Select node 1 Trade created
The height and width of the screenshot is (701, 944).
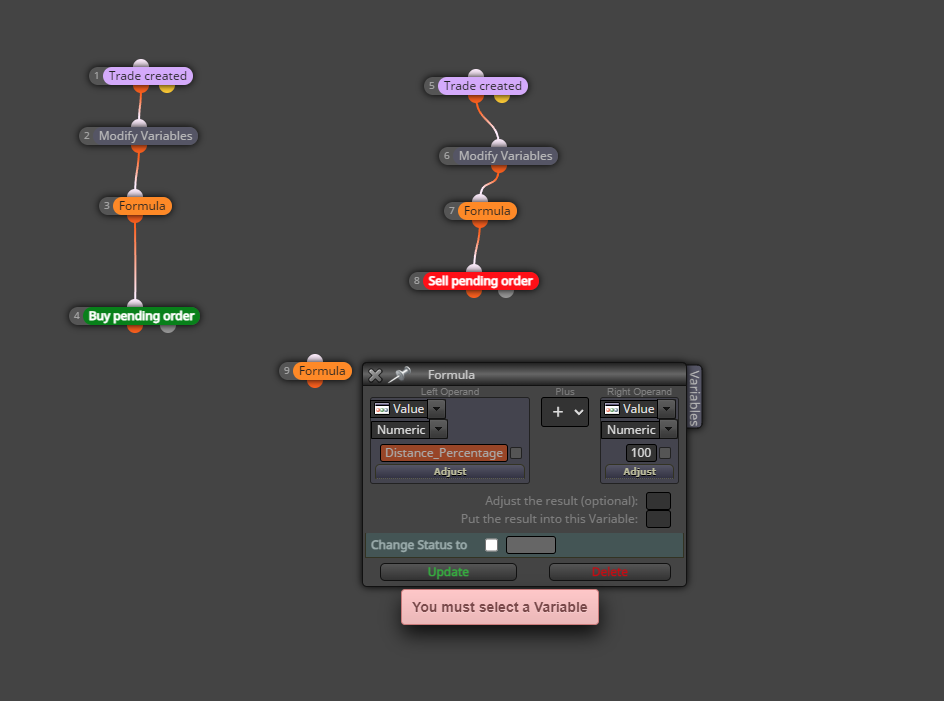[x=148, y=76]
